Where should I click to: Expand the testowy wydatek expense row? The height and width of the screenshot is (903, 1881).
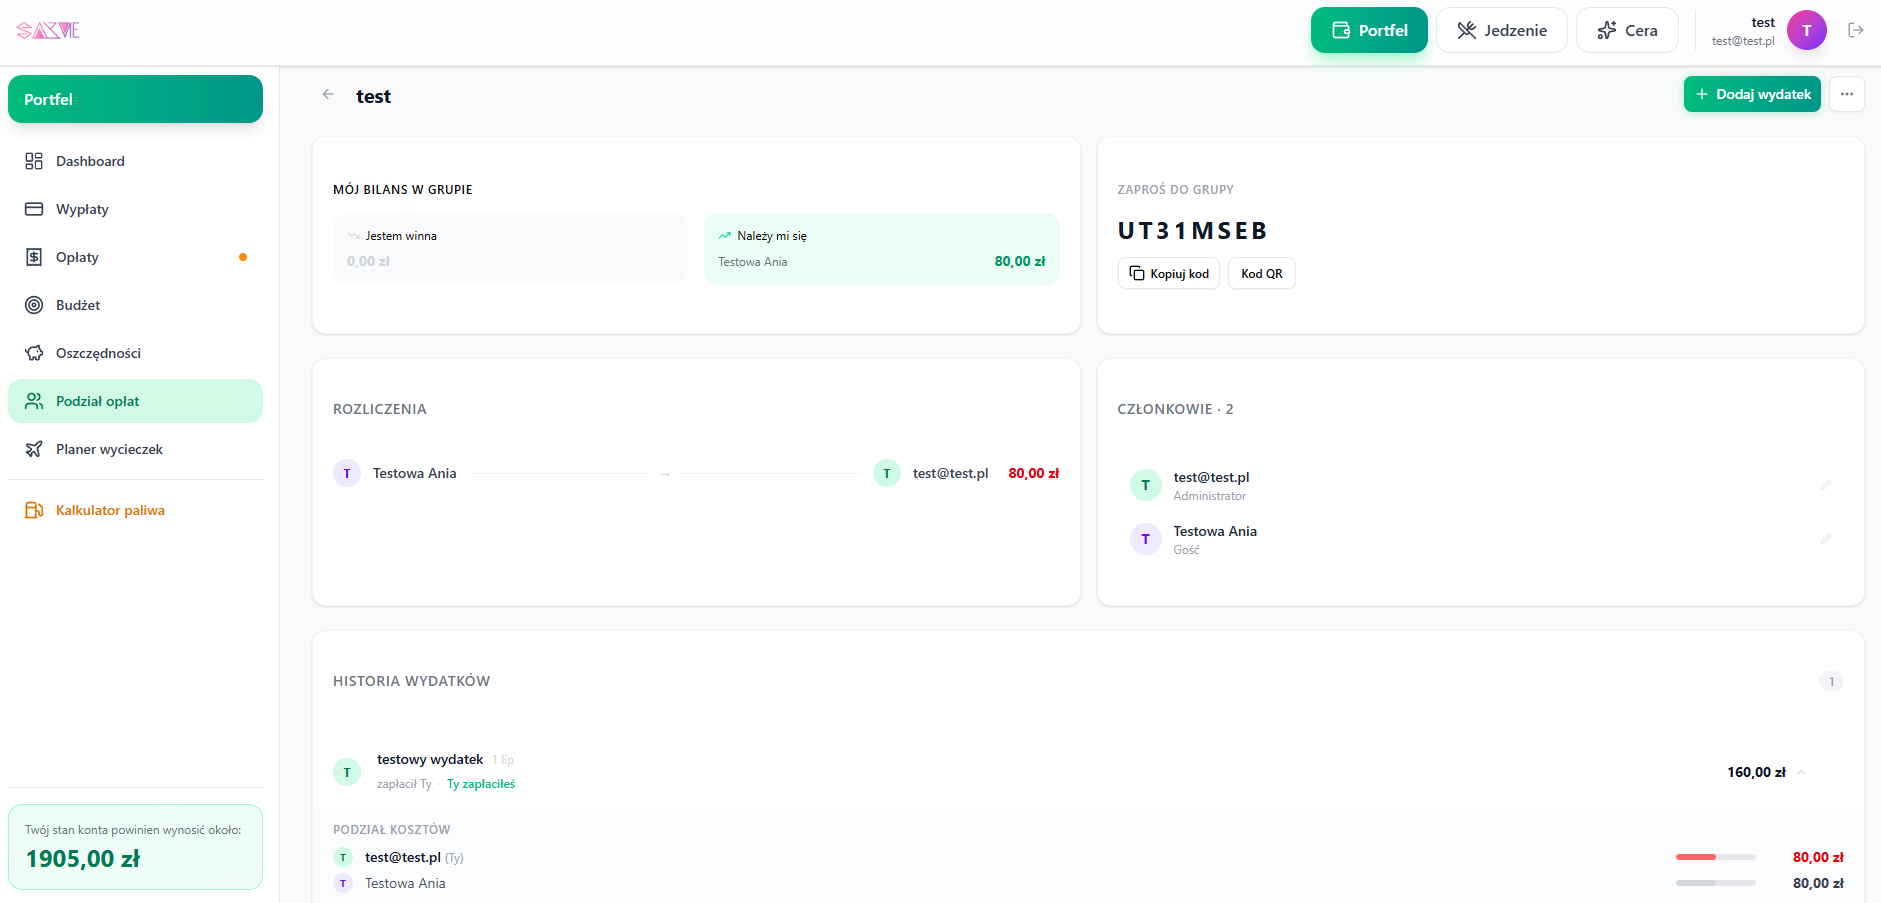(x=1088, y=772)
